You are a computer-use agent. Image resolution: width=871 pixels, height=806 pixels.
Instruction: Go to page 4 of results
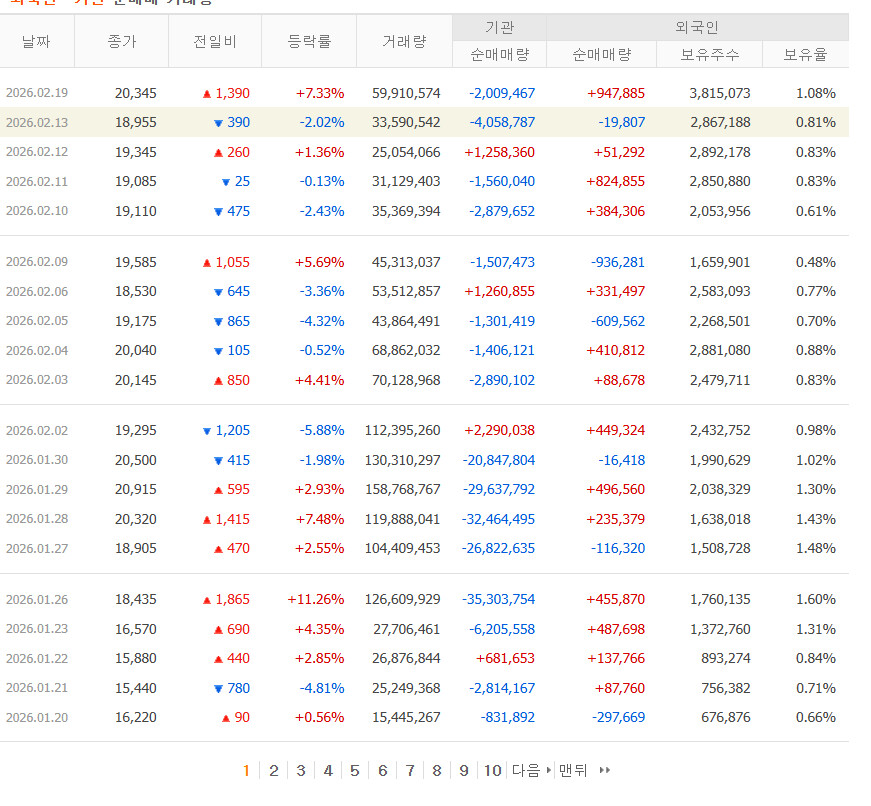328,771
